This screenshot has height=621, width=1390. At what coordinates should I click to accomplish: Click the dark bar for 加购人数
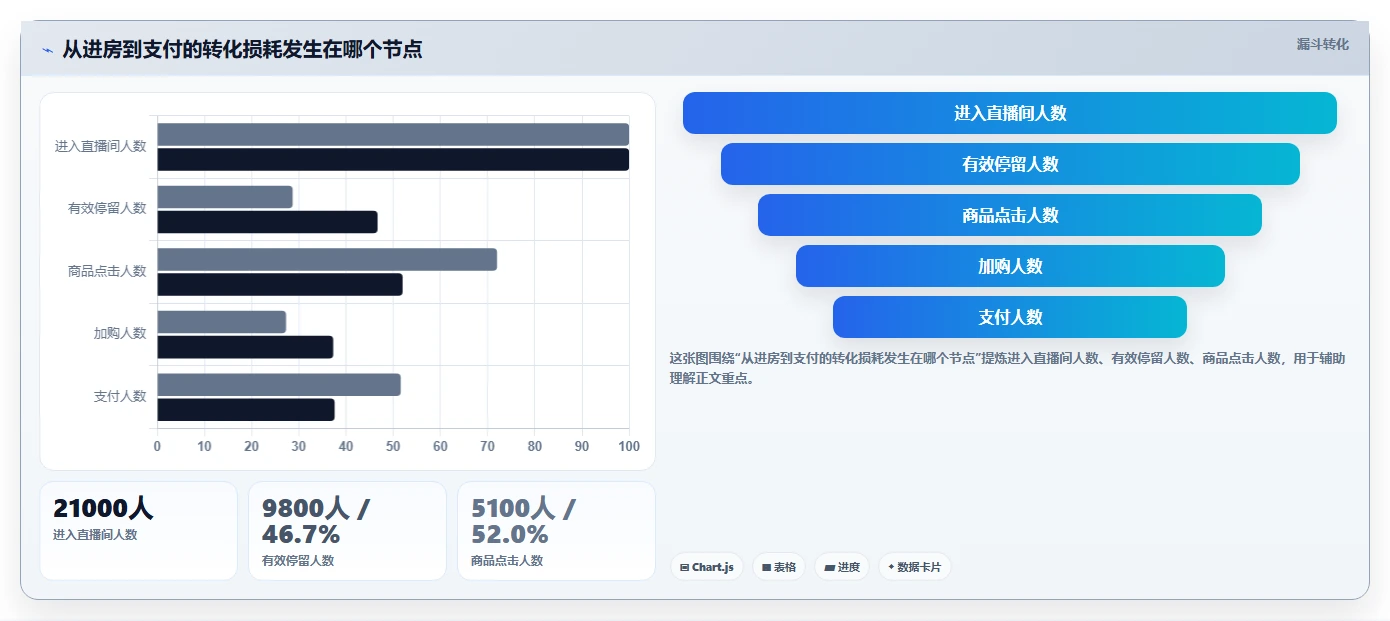[245, 347]
